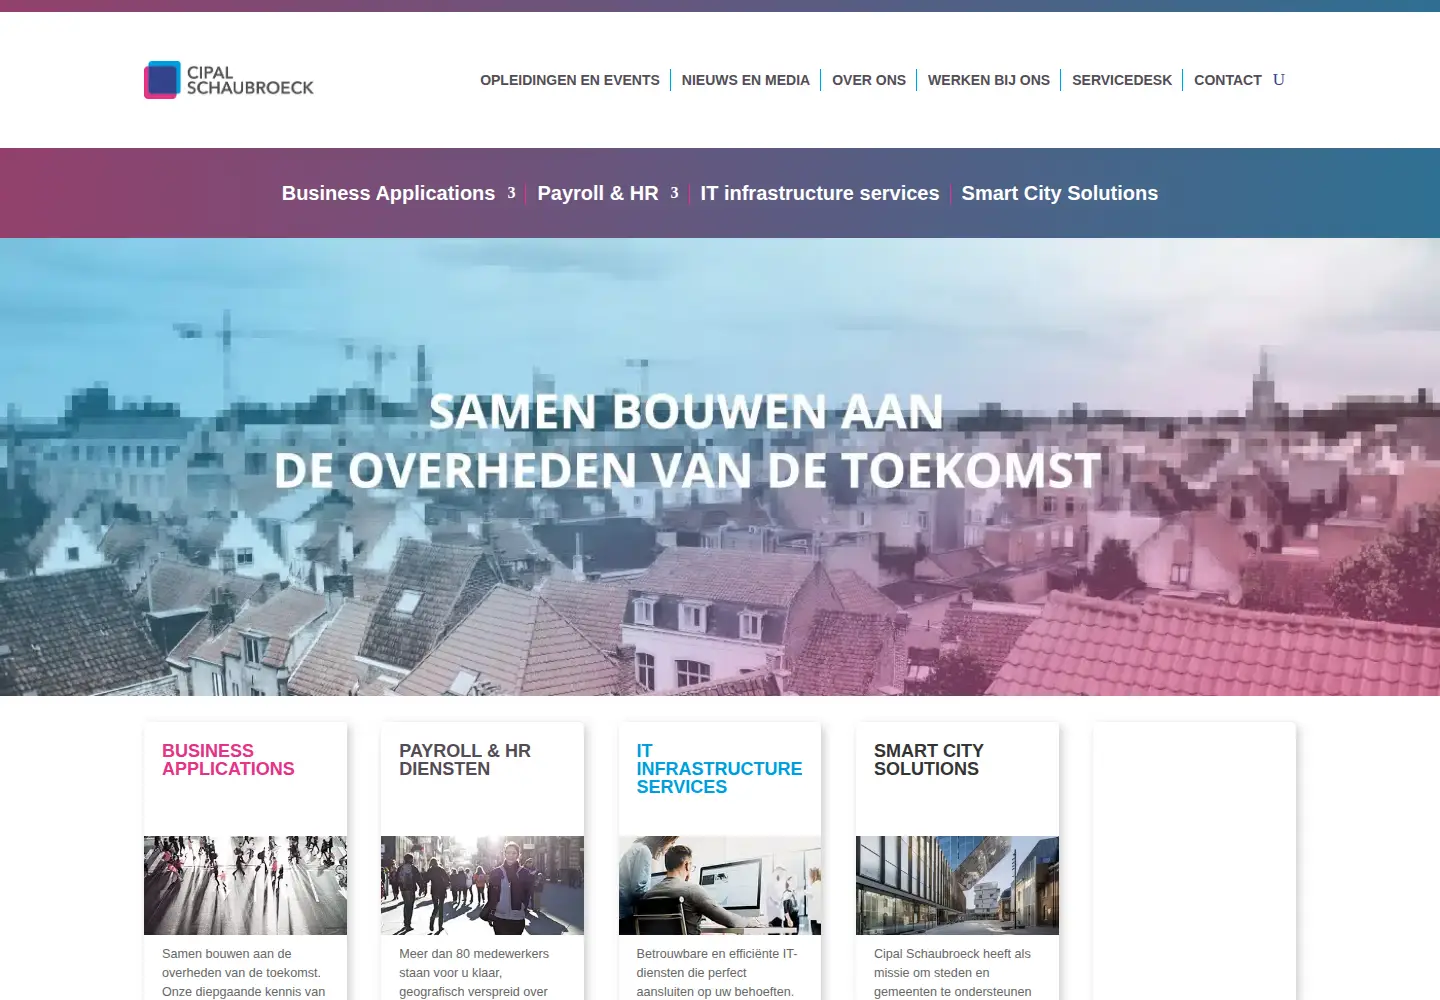The height and width of the screenshot is (1000, 1440).
Task: Expand the Payroll & HR submenu arrow
Action: 674,193
